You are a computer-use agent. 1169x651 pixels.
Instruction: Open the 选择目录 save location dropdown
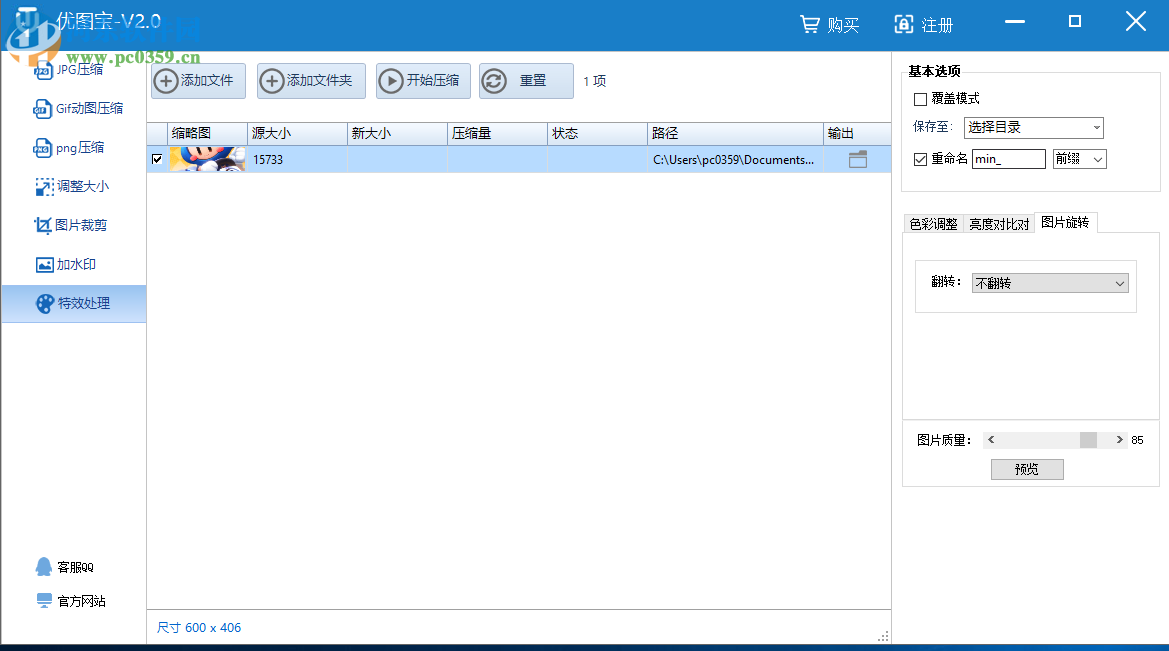[1033, 128]
